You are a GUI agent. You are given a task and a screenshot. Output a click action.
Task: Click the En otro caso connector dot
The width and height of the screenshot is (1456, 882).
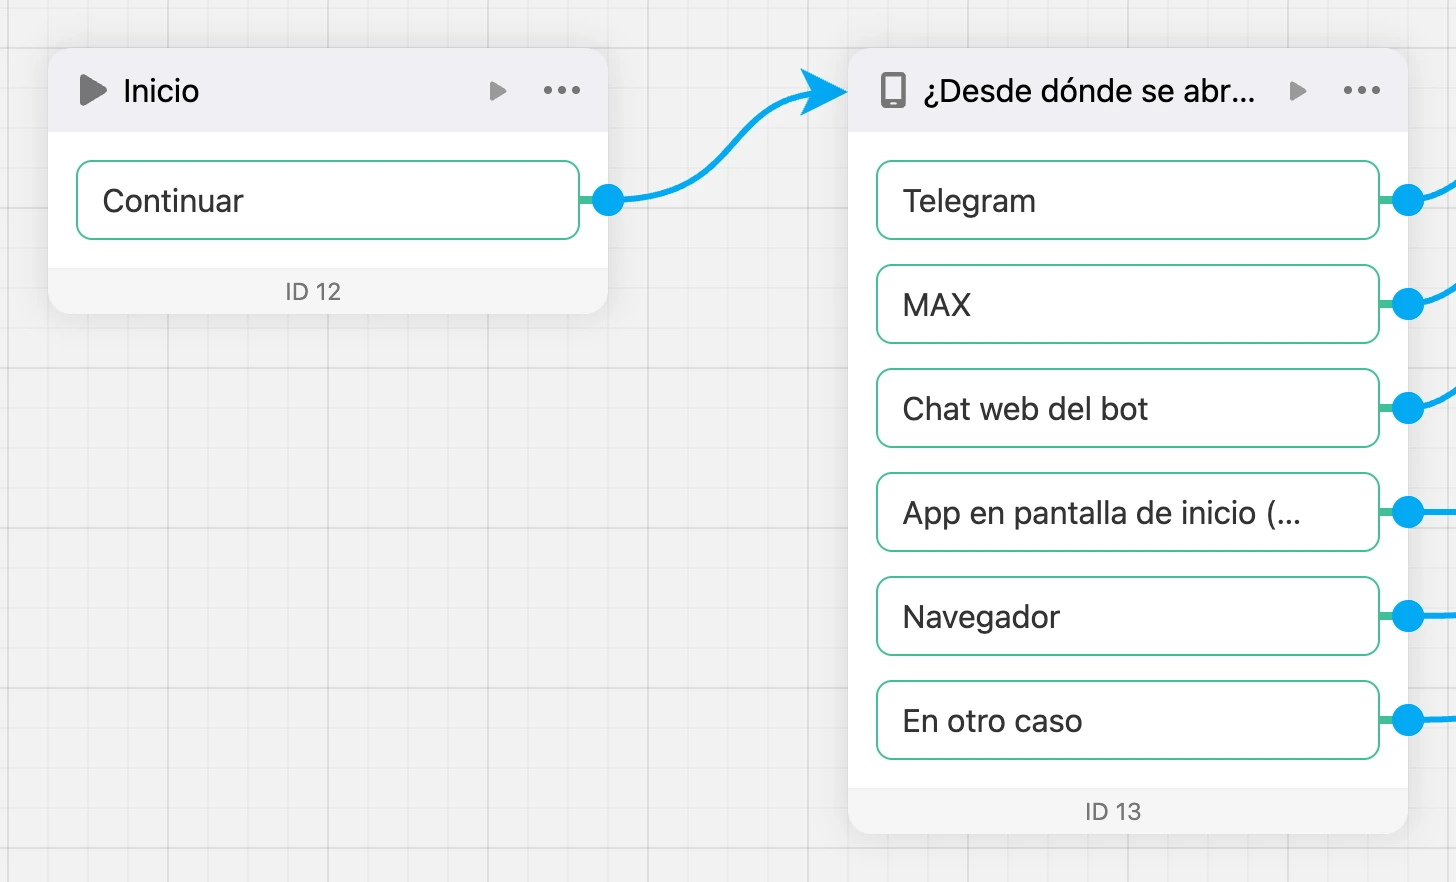(1407, 720)
